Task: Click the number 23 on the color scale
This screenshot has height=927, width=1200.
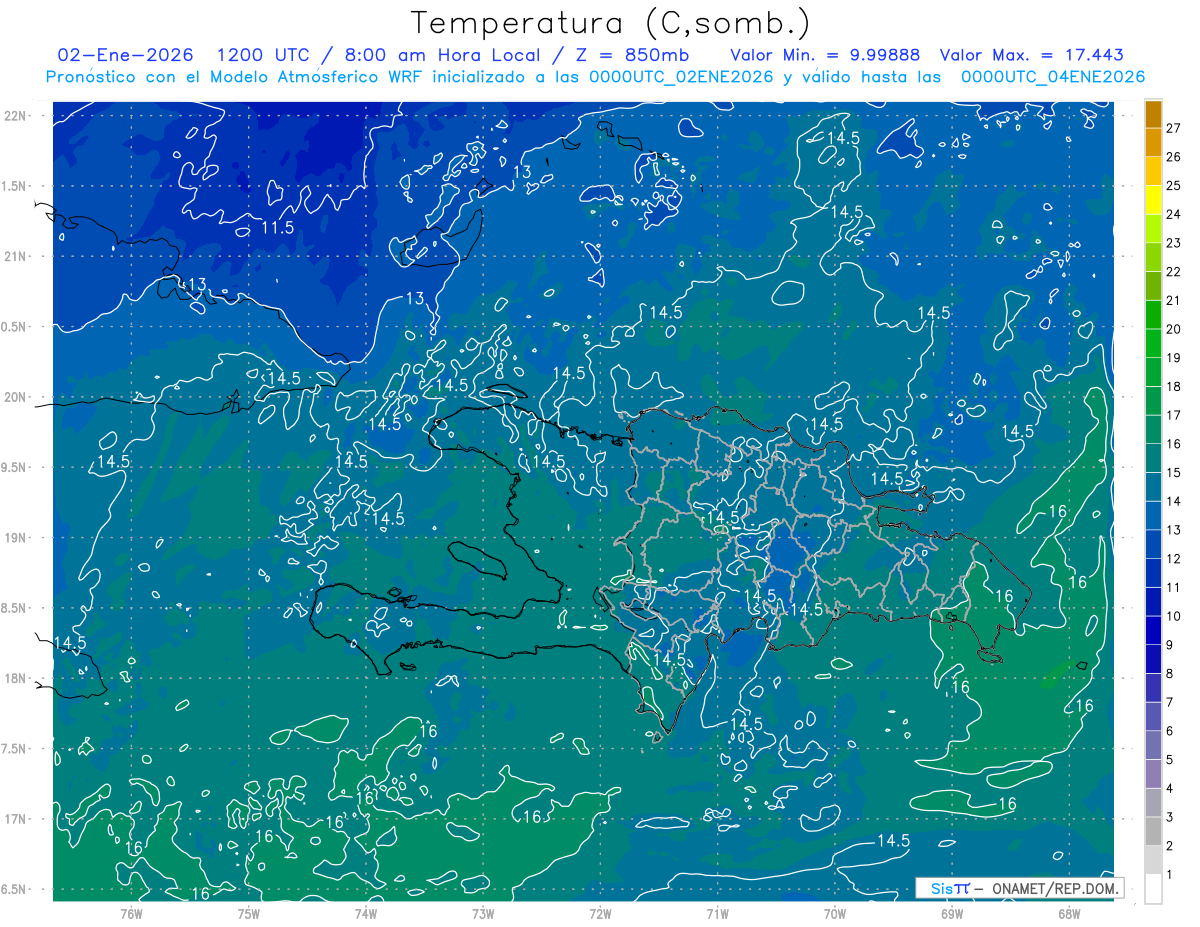Action: click(x=1174, y=243)
